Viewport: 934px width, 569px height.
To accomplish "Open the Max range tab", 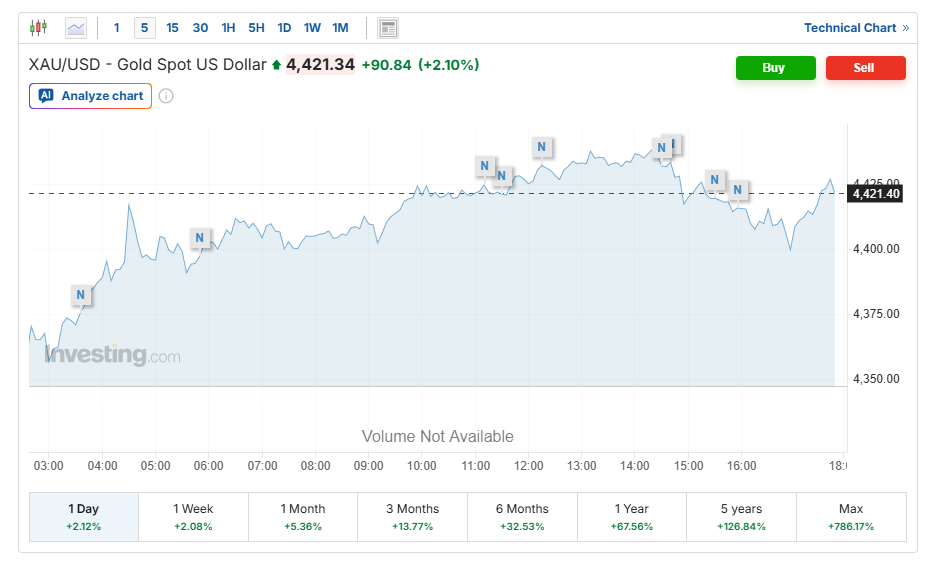I will (851, 516).
